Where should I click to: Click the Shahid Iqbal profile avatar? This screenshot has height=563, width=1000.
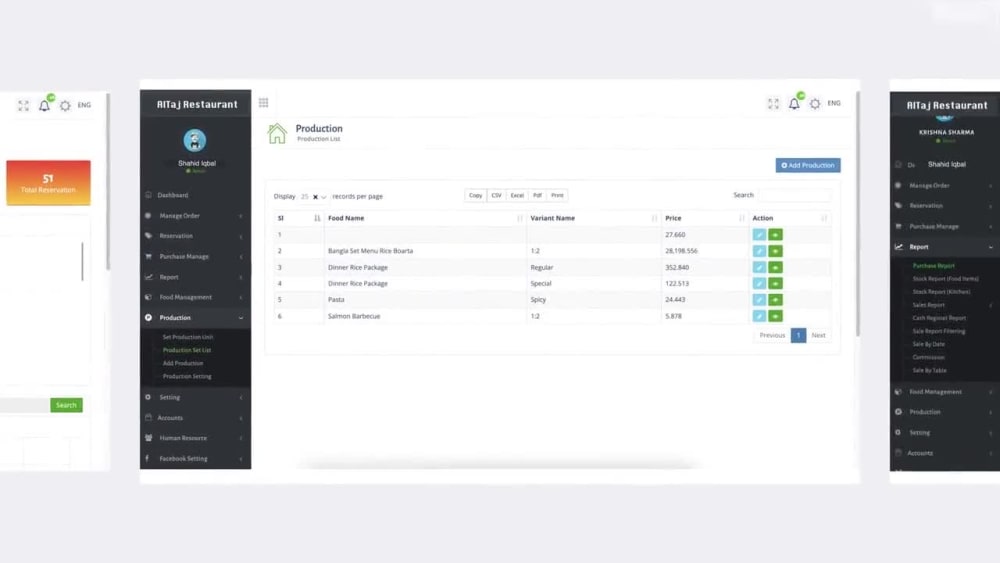tap(195, 140)
